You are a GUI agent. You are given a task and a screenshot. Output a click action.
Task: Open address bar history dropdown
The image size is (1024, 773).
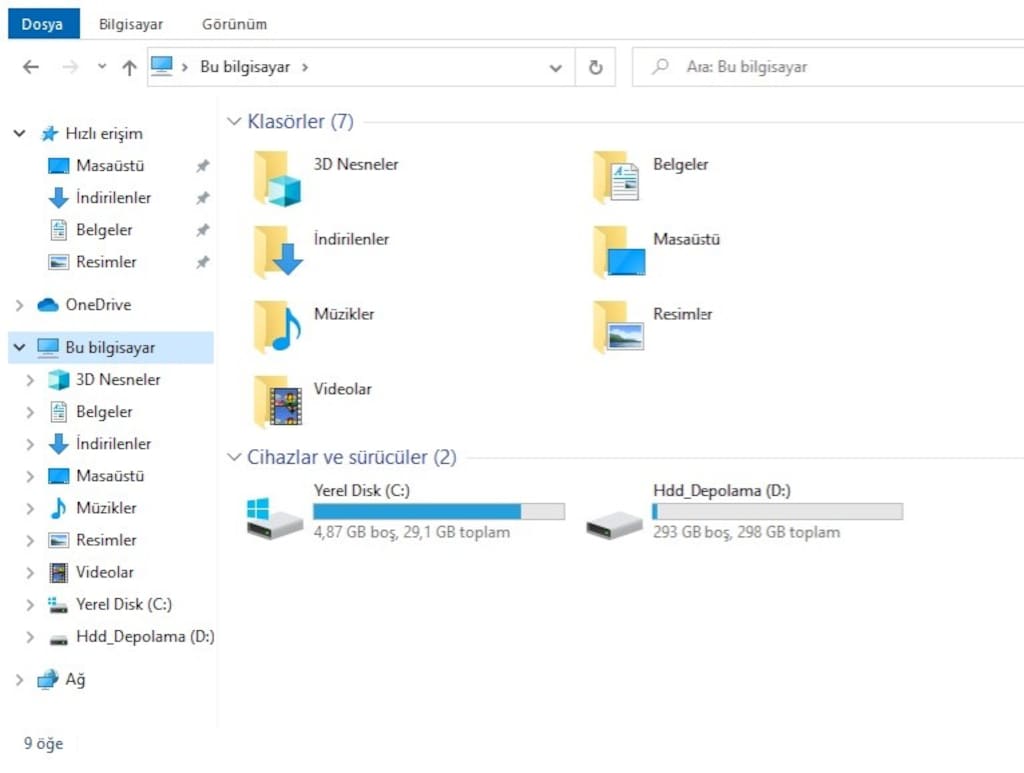556,67
